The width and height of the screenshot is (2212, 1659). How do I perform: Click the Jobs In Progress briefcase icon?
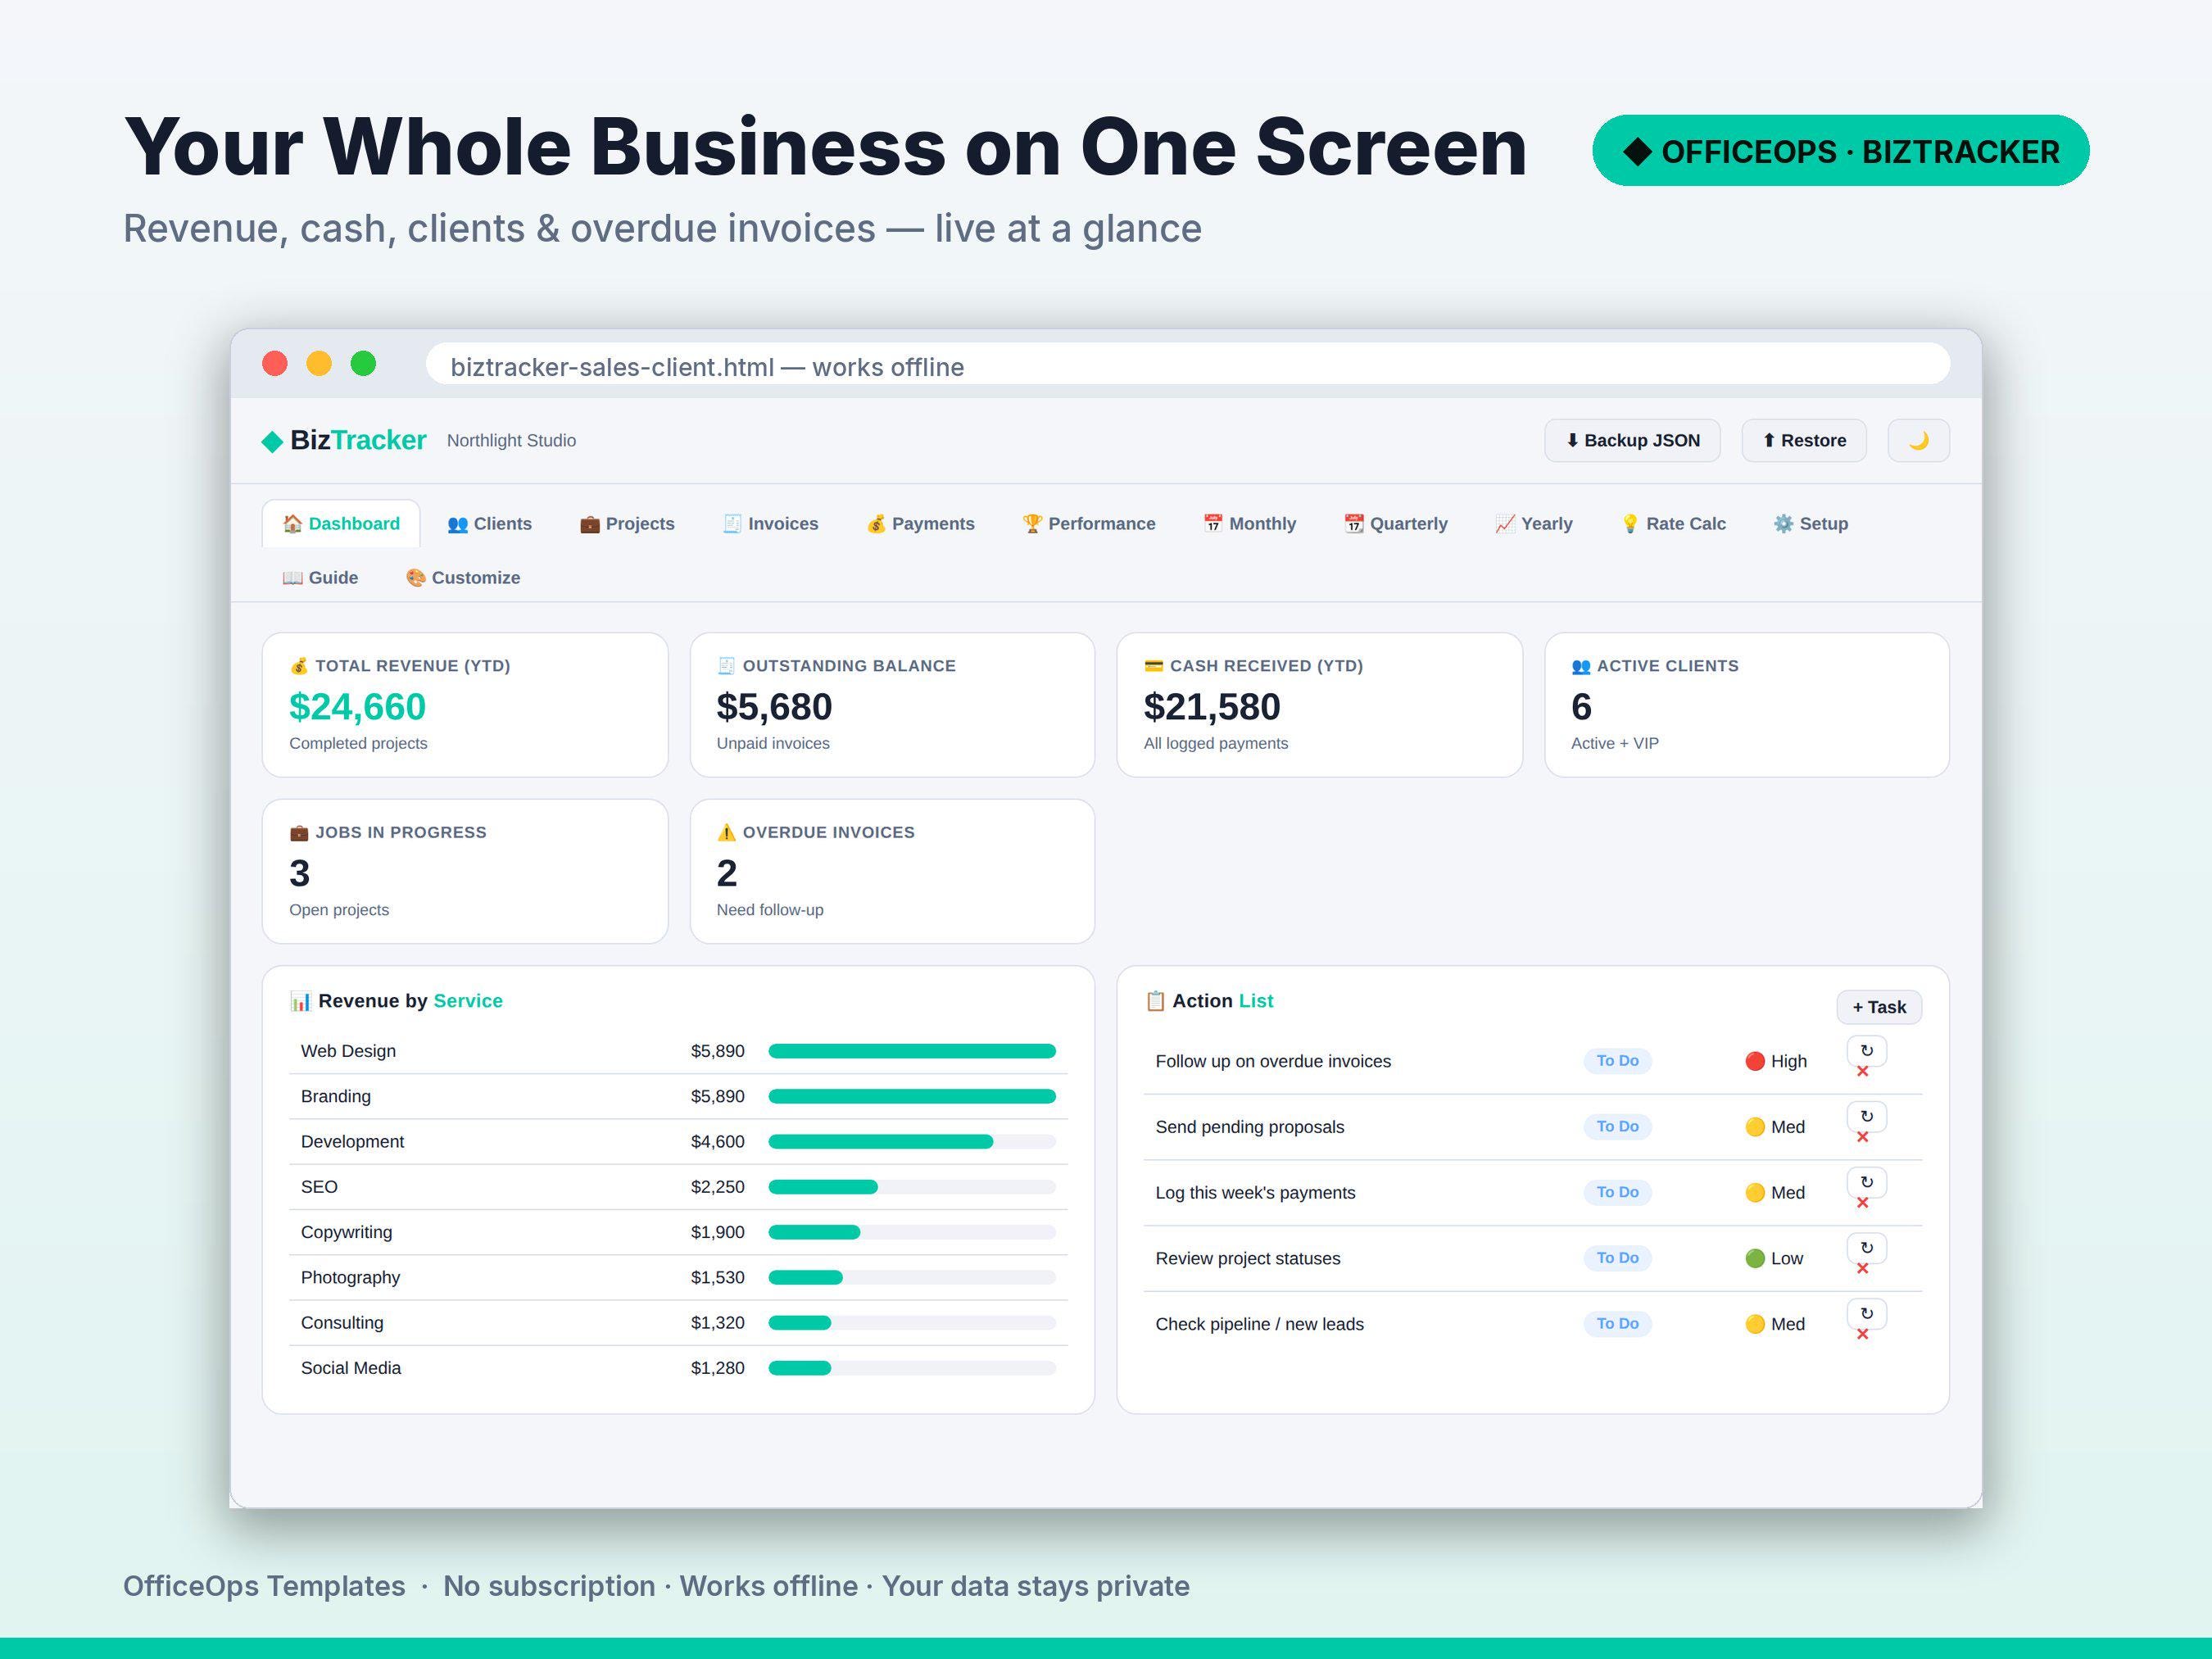[299, 832]
